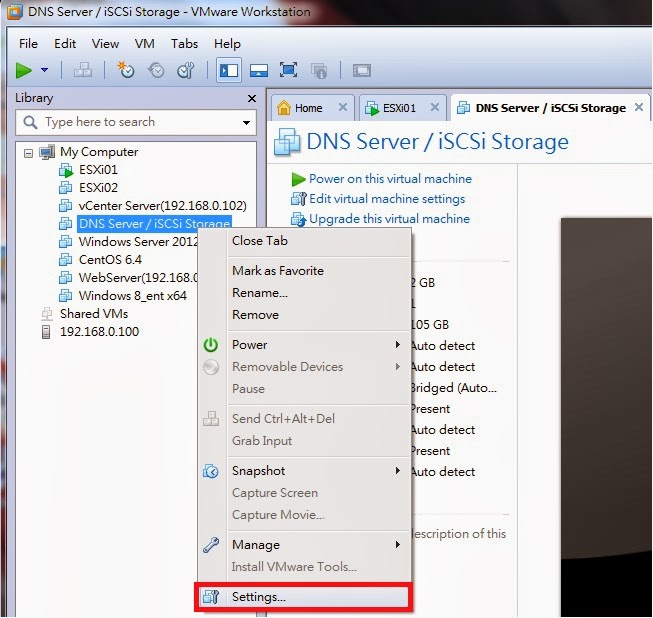Toggle the thumbnail bar toolbar icon
653x618 pixels.
click(259, 70)
